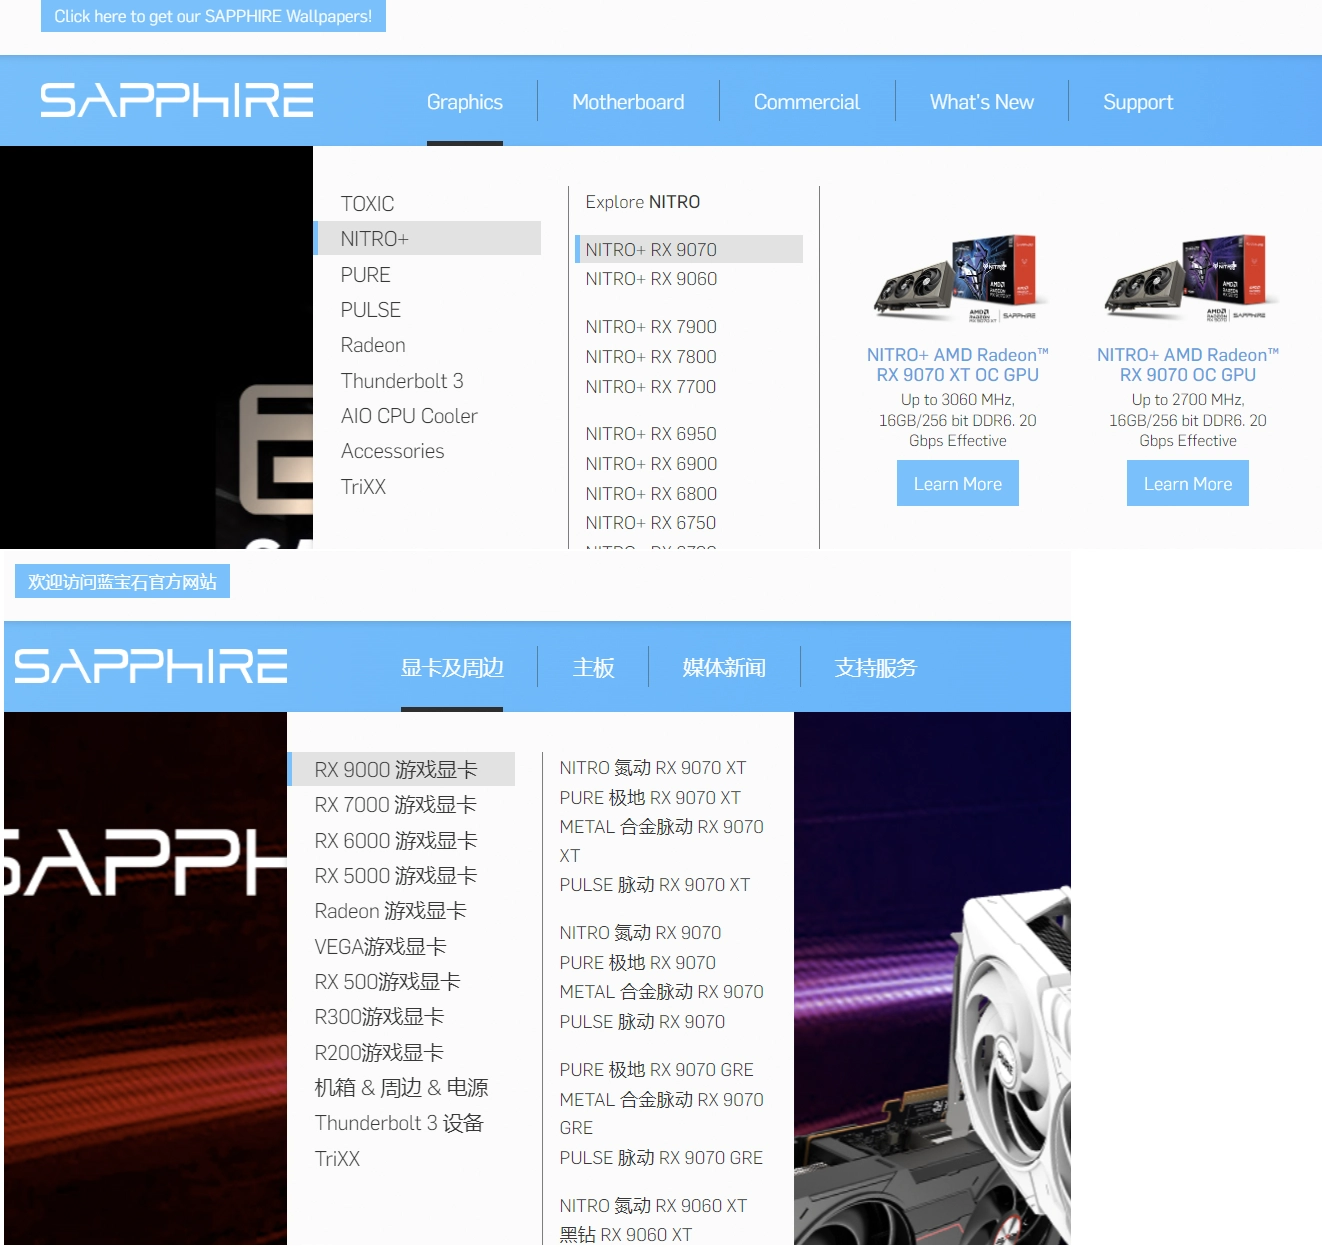Select RX 5000 游戏显卡 category

pos(396,876)
